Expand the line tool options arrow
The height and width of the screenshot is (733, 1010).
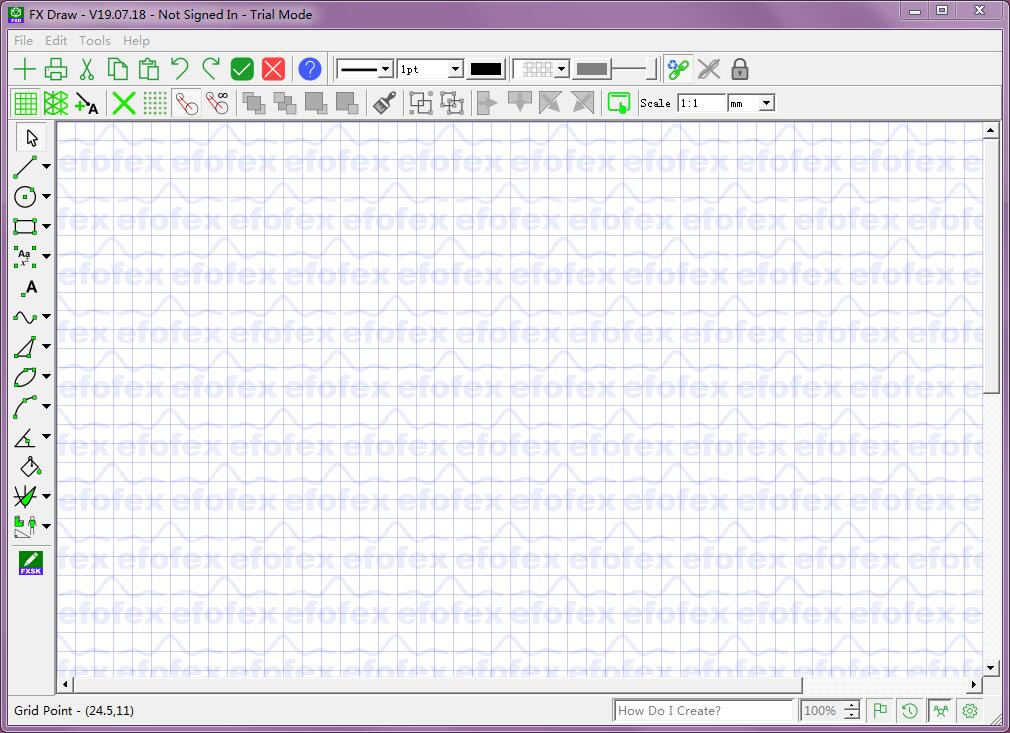(46, 167)
